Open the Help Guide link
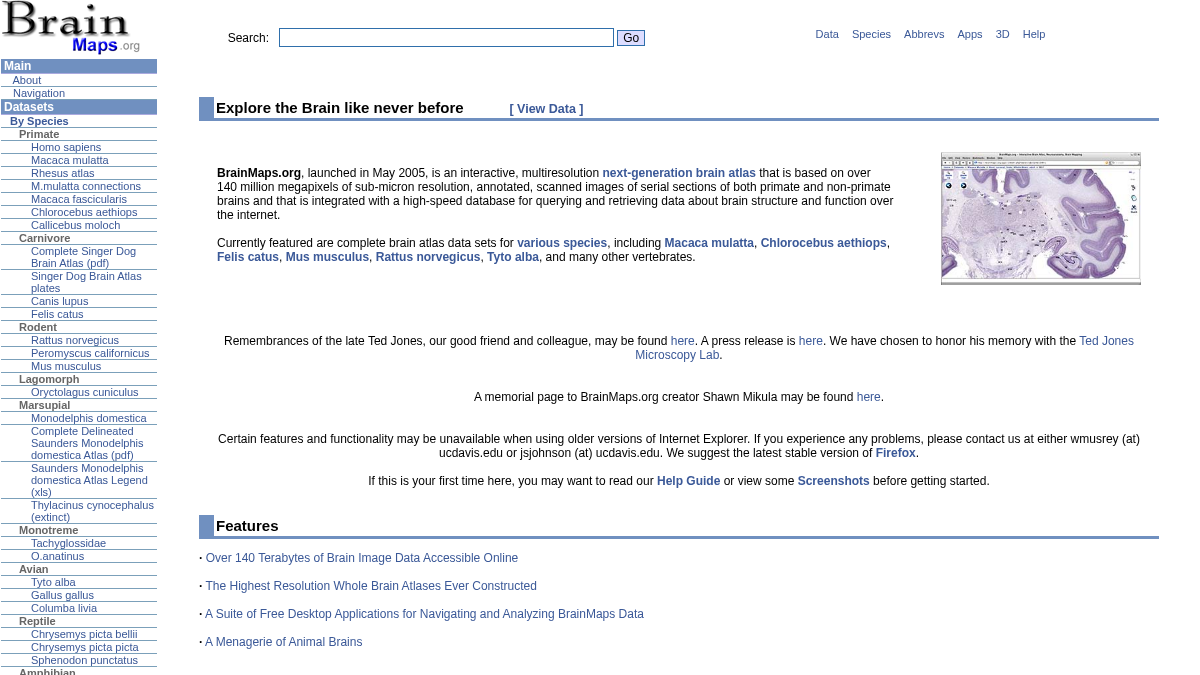This screenshot has width=1200, height=675. [688, 481]
